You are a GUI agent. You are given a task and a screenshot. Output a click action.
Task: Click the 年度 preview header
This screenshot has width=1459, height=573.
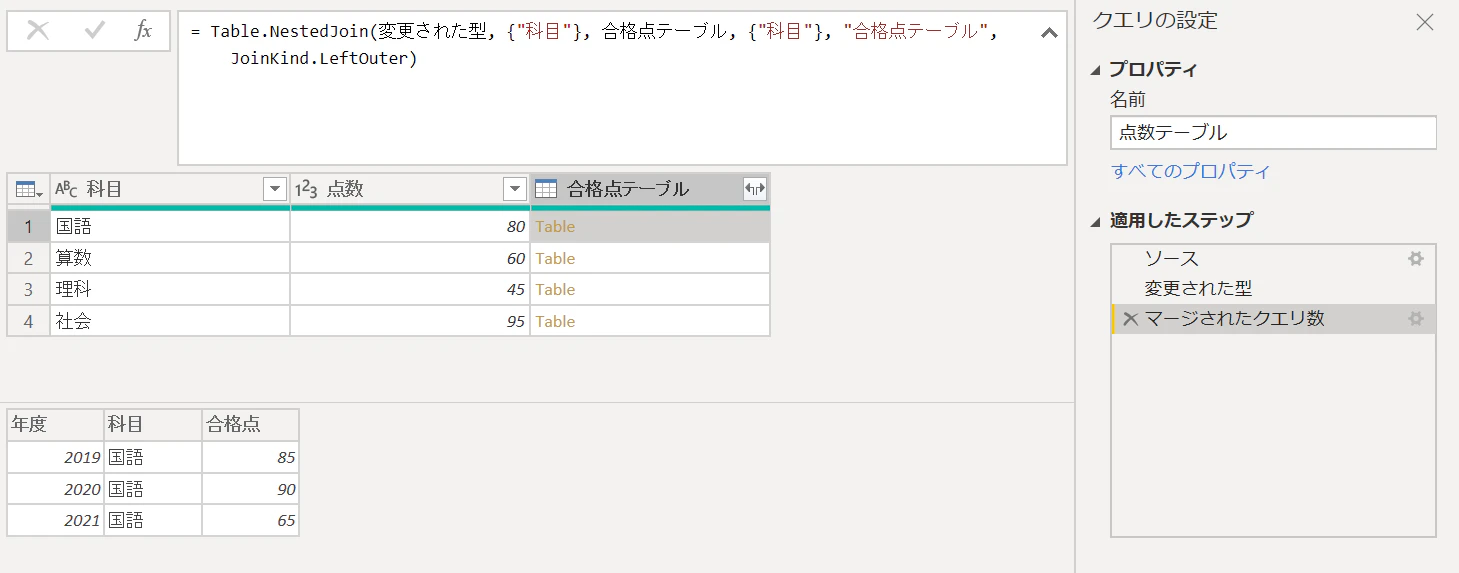pos(55,424)
